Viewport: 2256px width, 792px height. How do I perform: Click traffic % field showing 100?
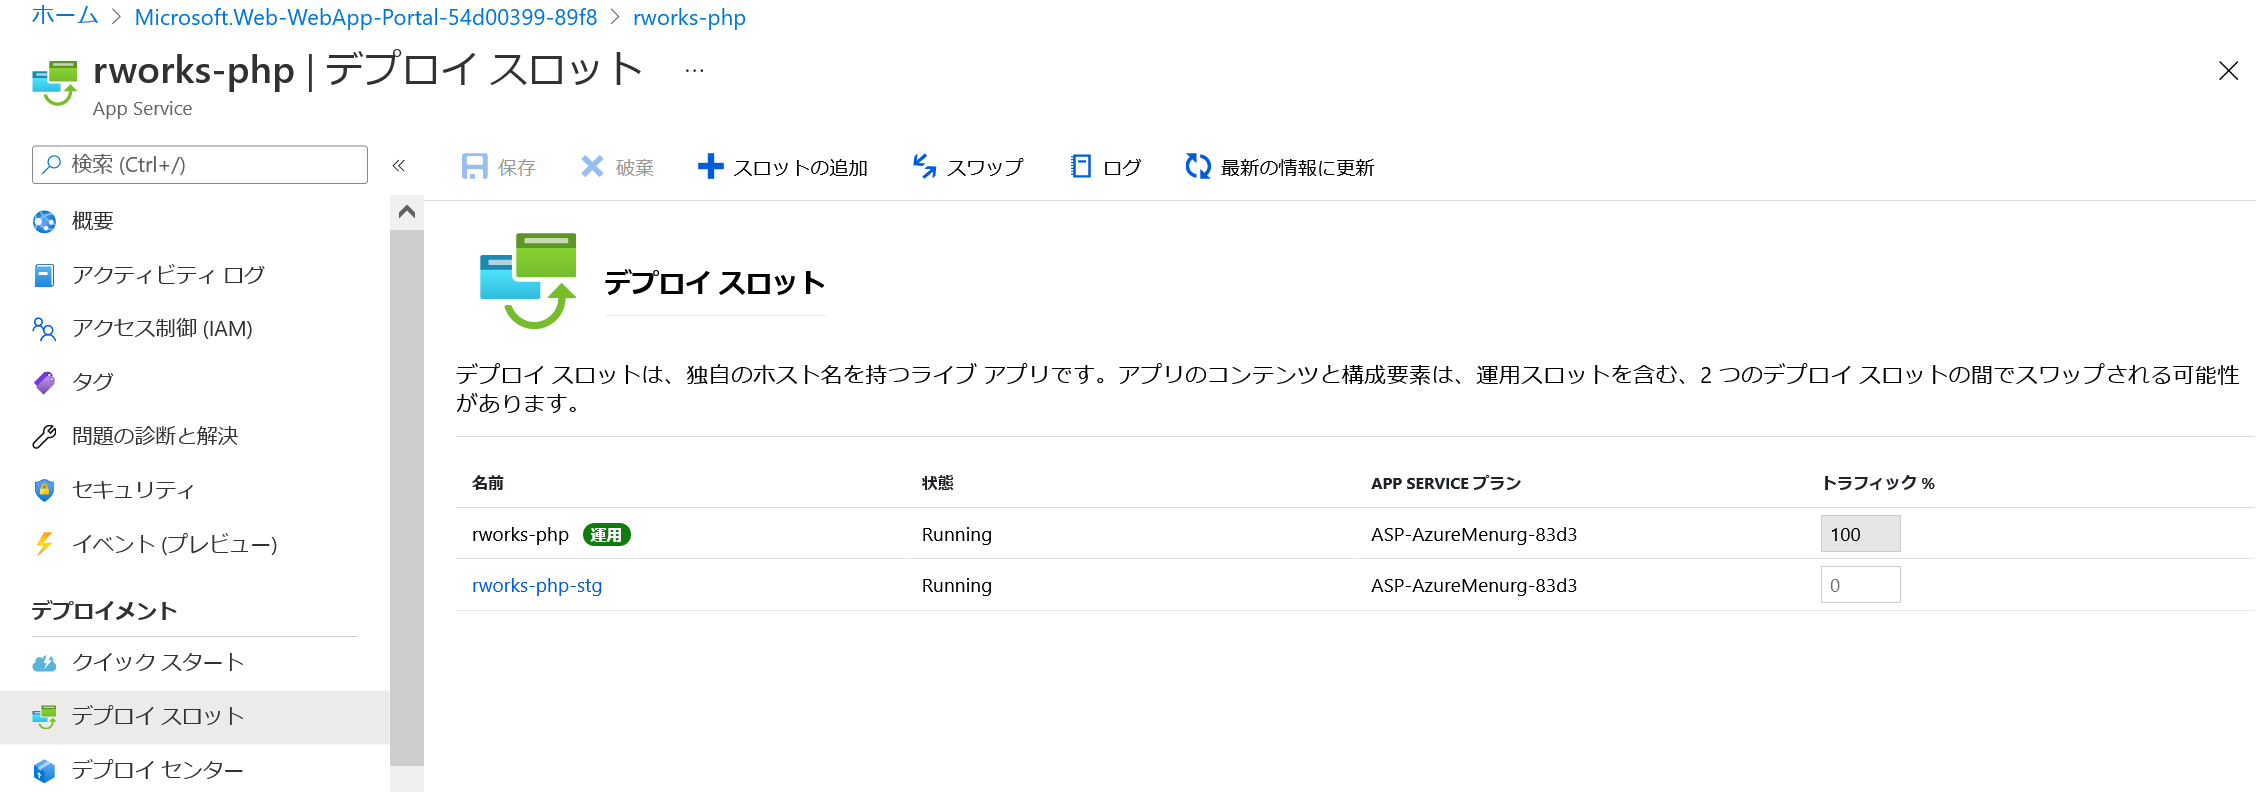[1860, 534]
